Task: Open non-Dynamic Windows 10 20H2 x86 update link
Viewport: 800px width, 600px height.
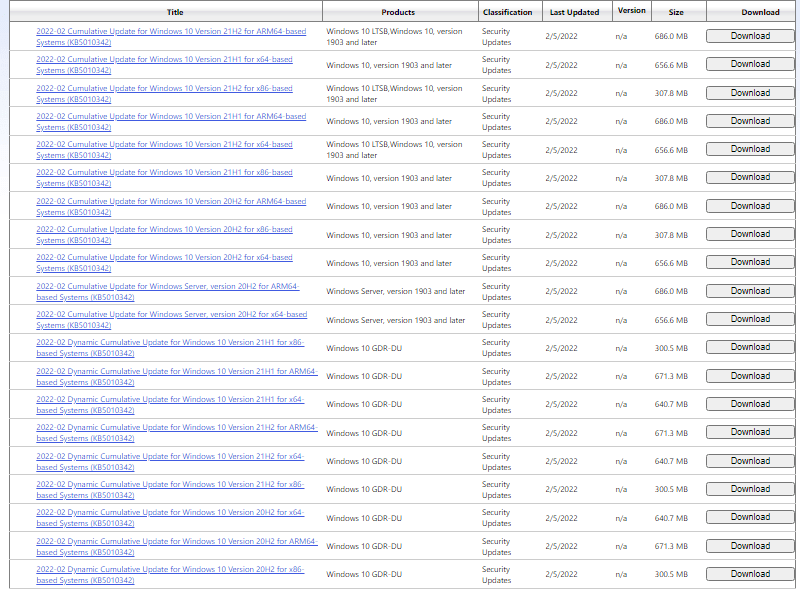Action: (164, 235)
